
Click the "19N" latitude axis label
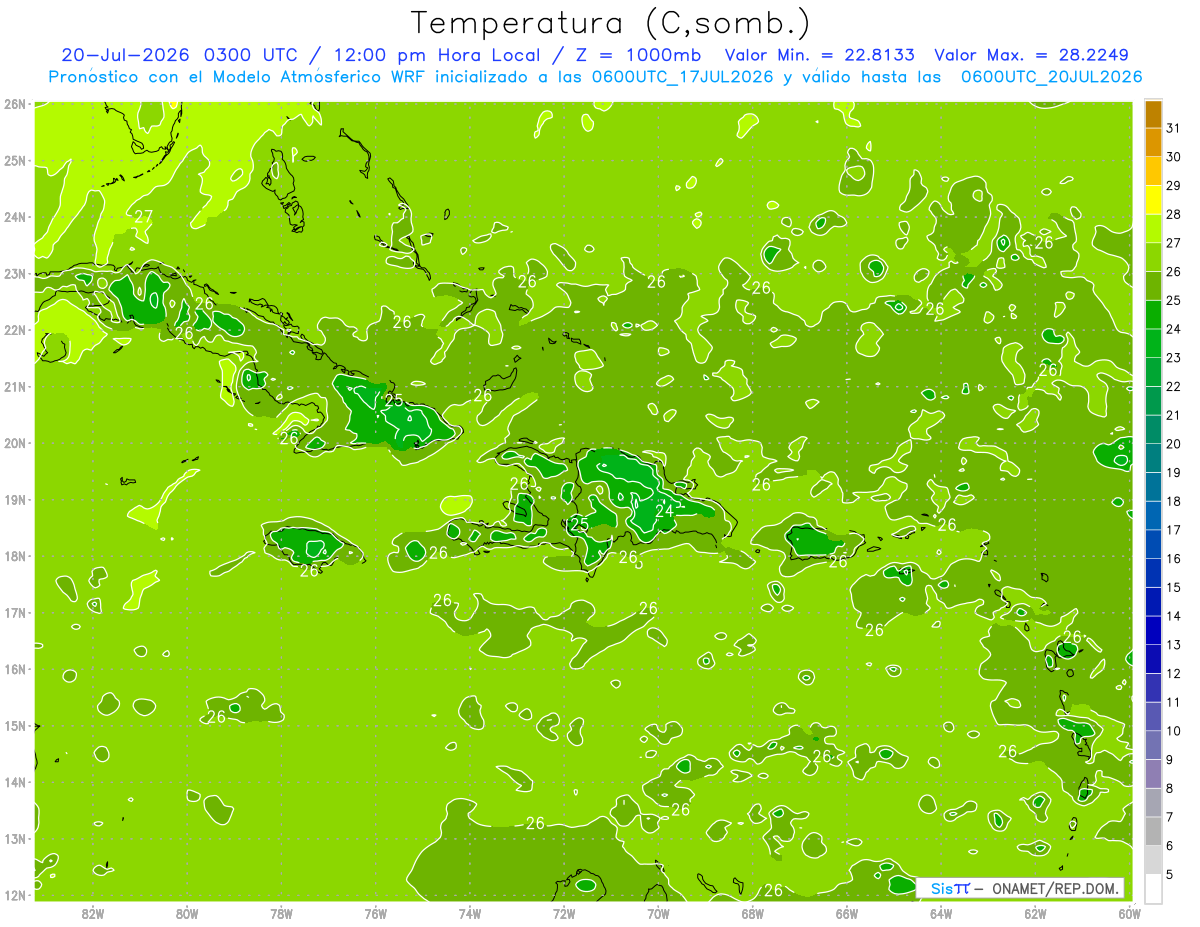(15, 500)
